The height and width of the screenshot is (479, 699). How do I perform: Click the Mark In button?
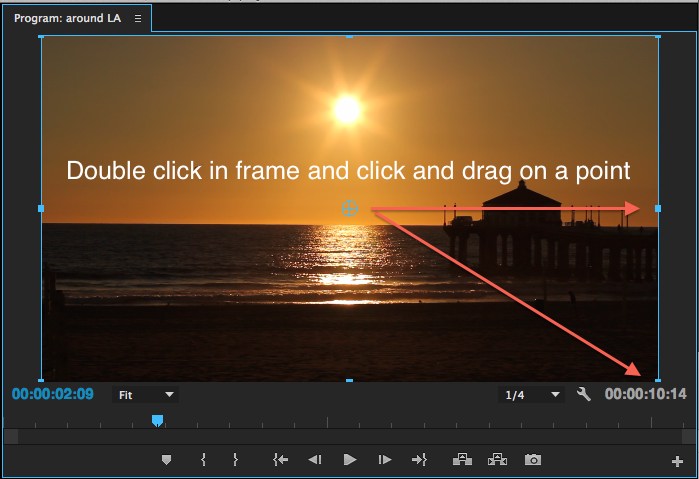(x=203, y=460)
